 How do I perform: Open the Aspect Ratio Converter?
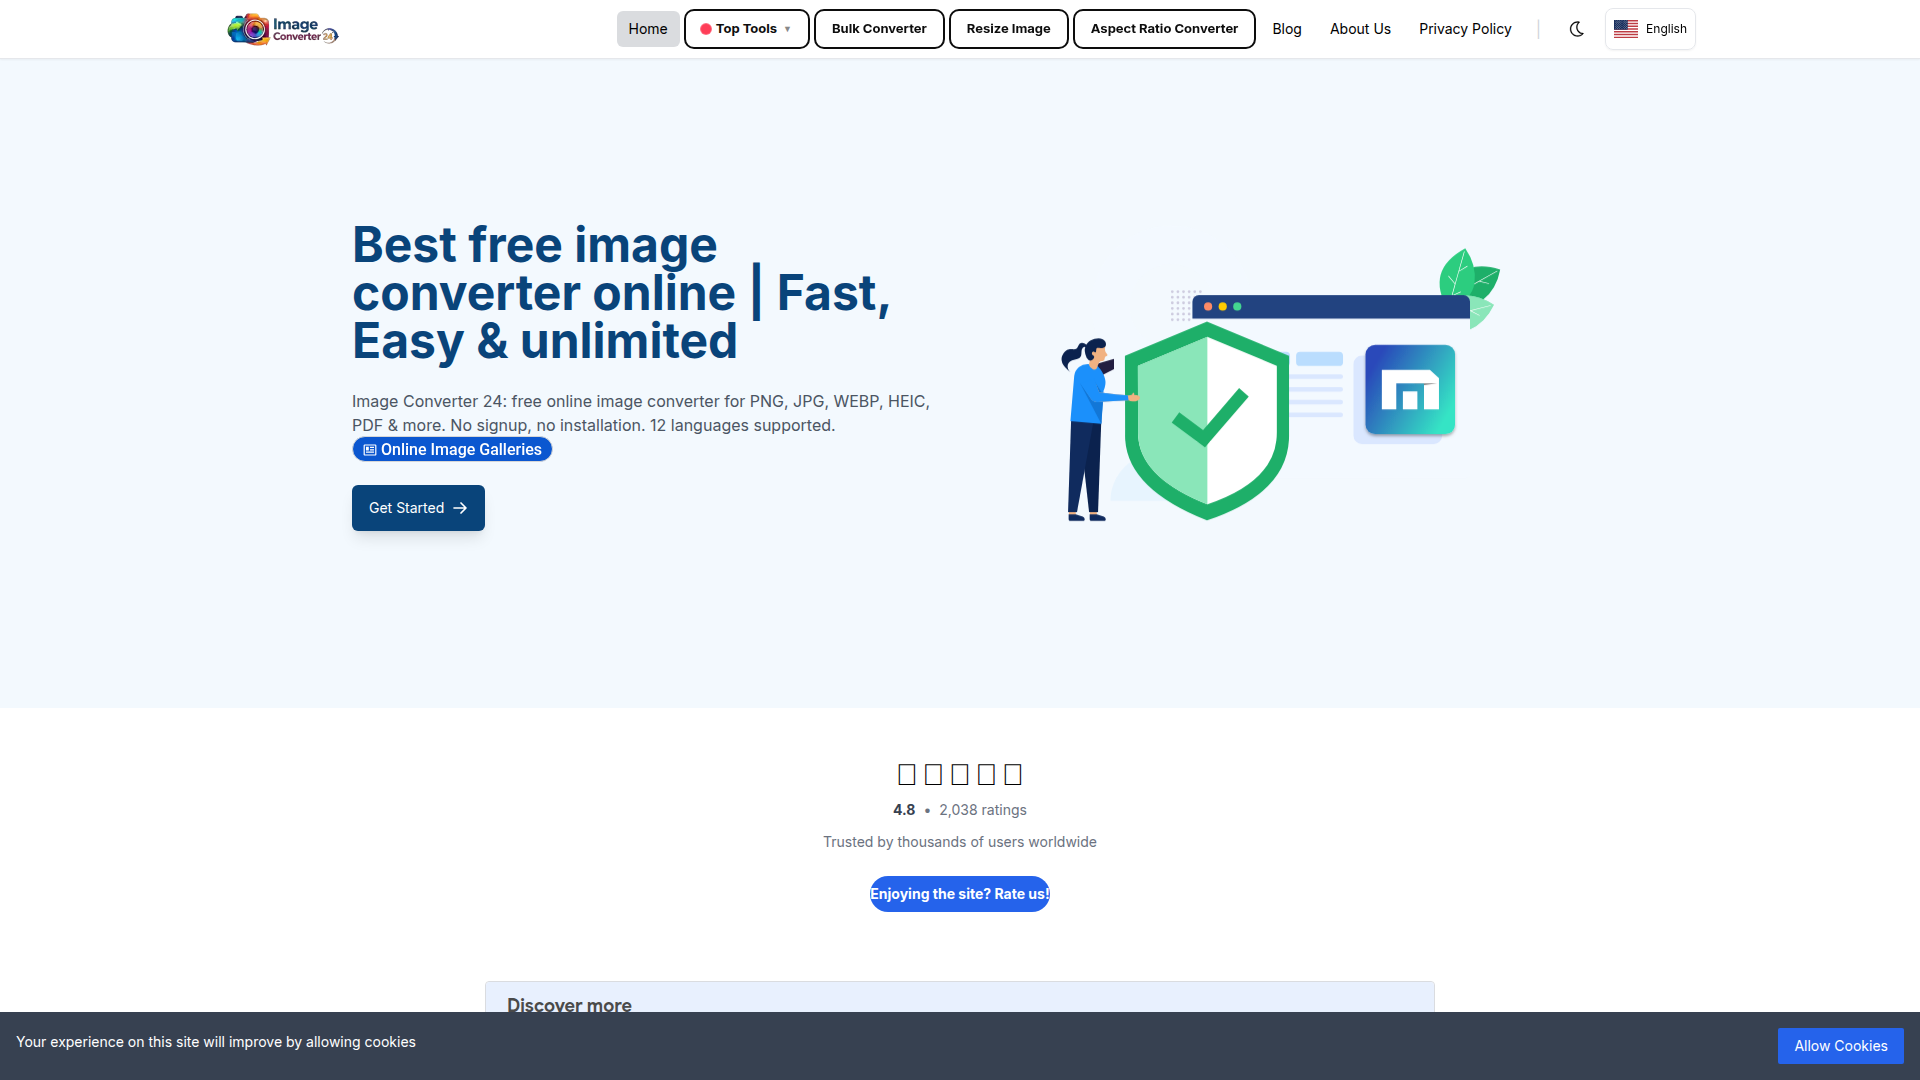pos(1164,29)
